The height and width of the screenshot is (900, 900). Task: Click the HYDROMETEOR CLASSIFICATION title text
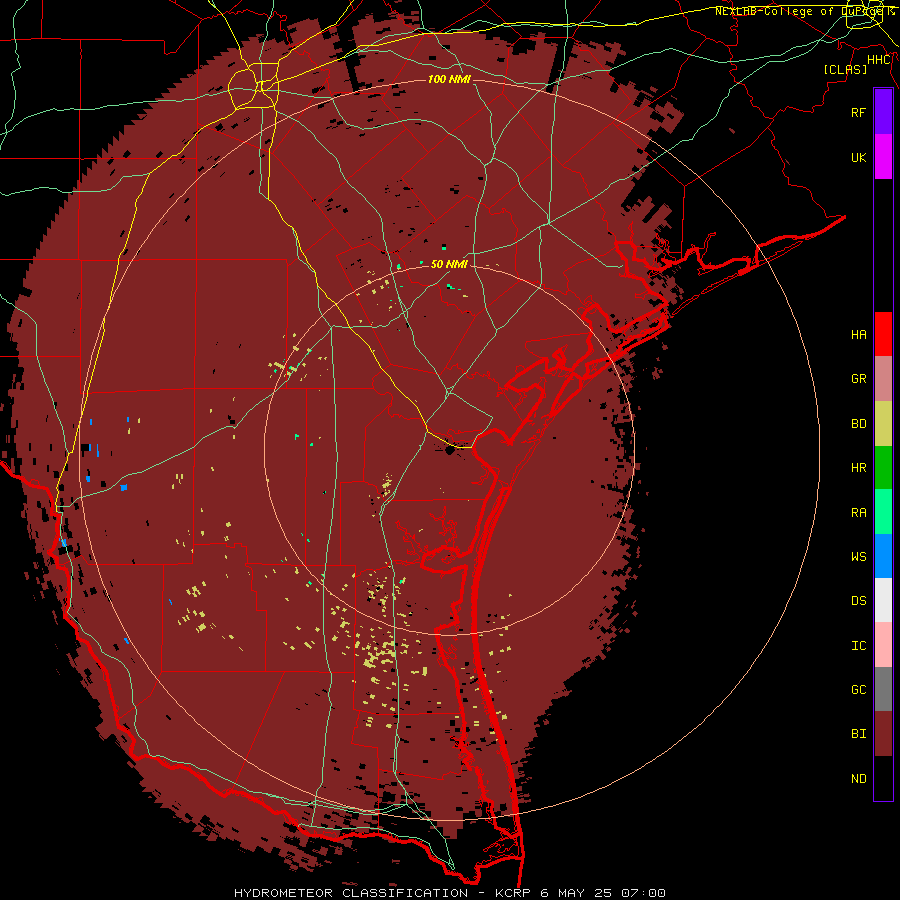pyautogui.click(x=351, y=893)
